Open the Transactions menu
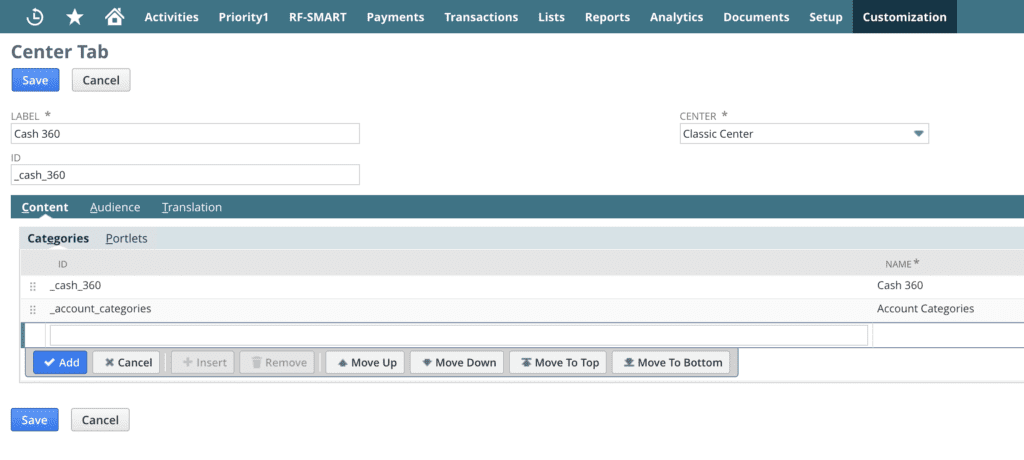This screenshot has width=1024, height=460. click(481, 17)
